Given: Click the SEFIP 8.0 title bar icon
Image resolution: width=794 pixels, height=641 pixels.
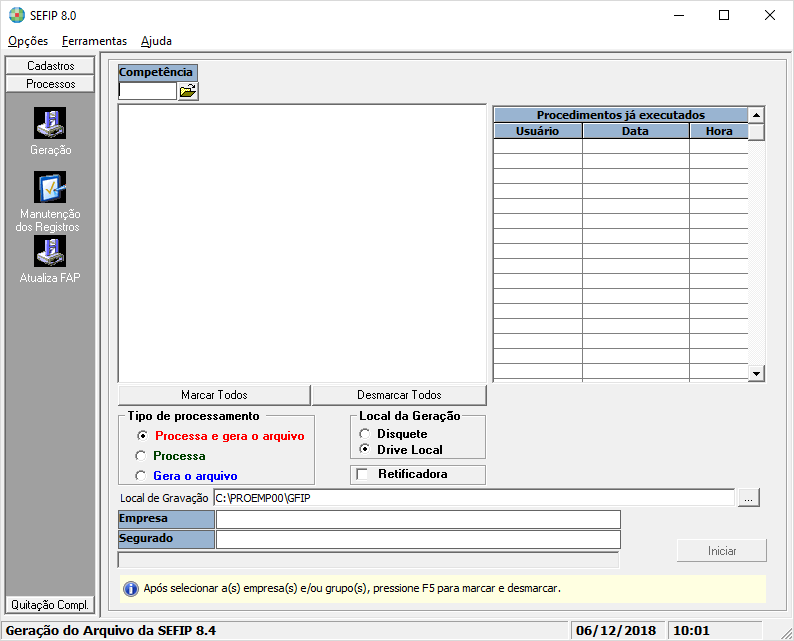Looking at the screenshot, I should [17, 15].
